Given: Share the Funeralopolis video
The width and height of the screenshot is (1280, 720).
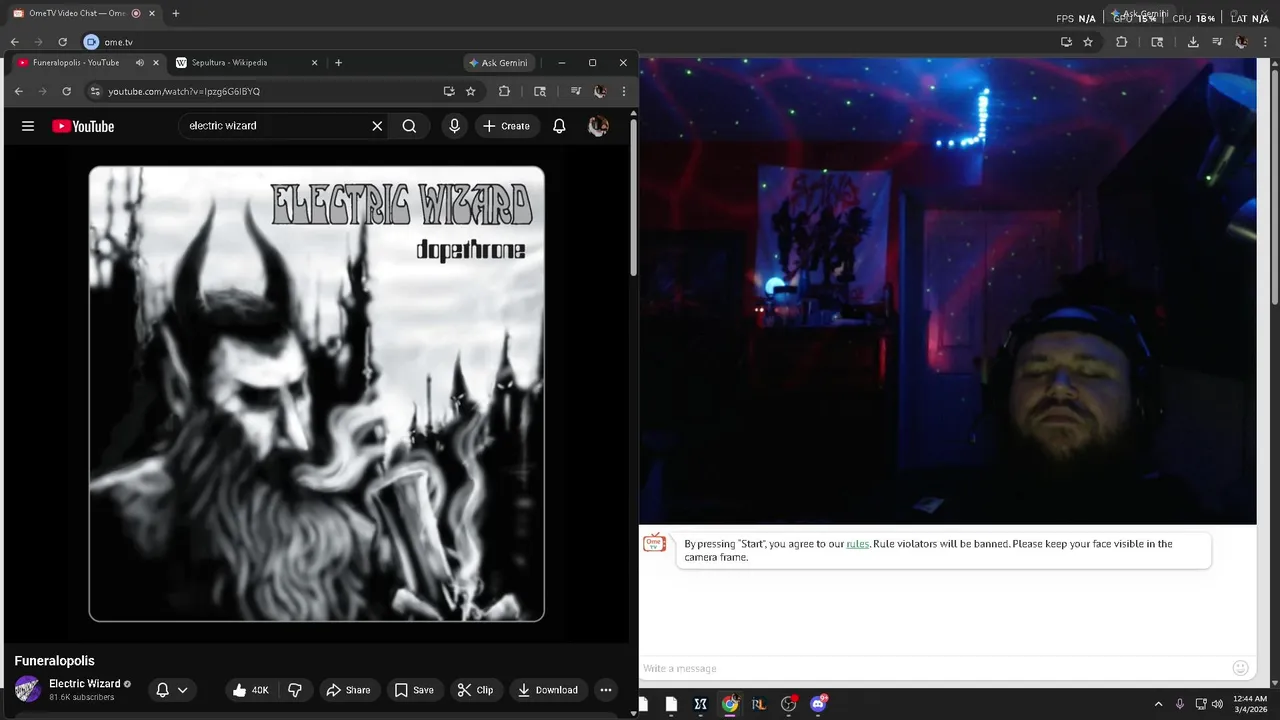Looking at the screenshot, I should (349, 690).
